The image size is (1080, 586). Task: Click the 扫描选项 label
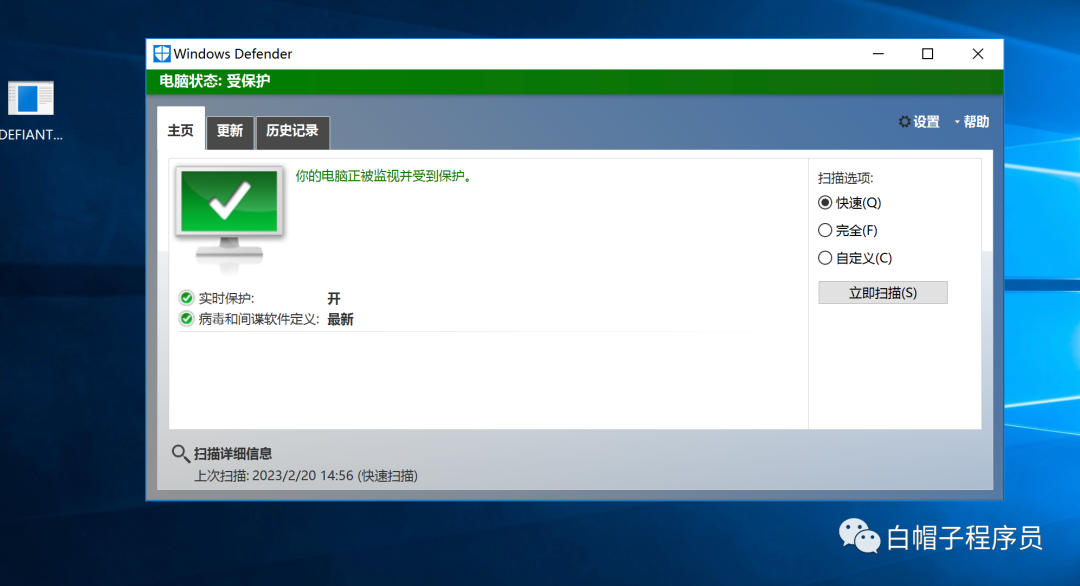[845, 178]
